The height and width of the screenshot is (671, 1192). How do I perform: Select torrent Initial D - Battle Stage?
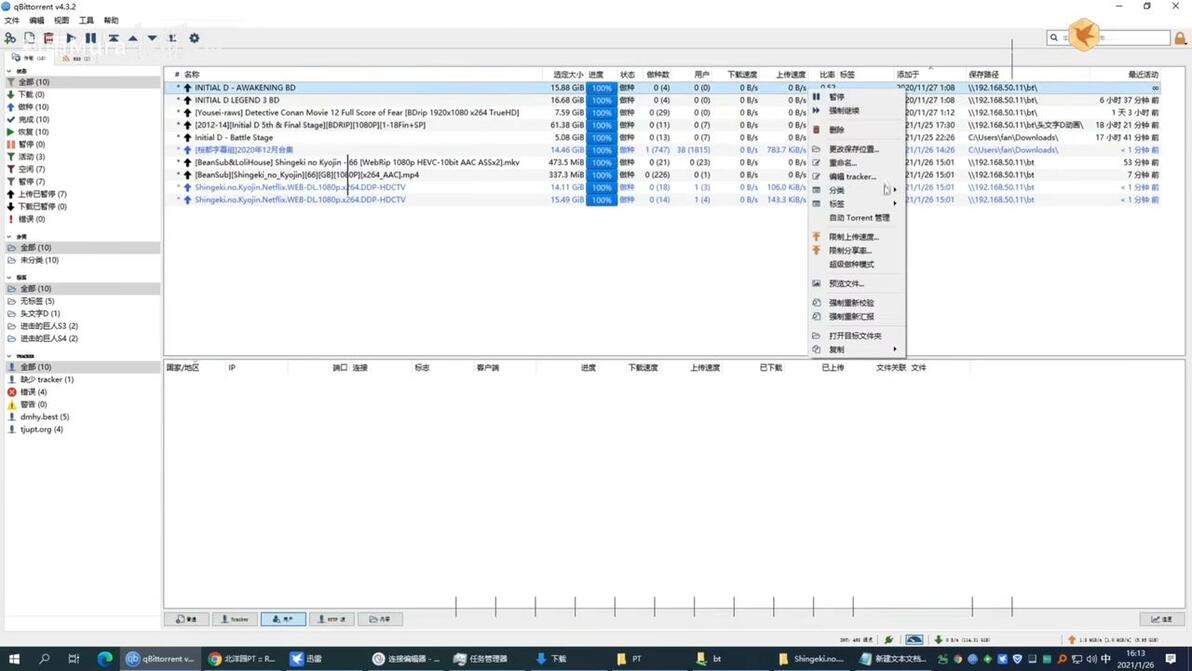click(233, 138)
